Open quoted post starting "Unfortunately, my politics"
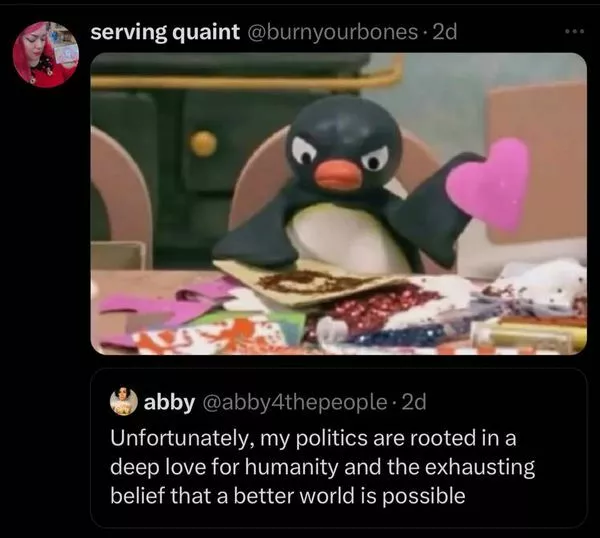Viewport: 600px width, 538px height. click(x=339, y=448)
